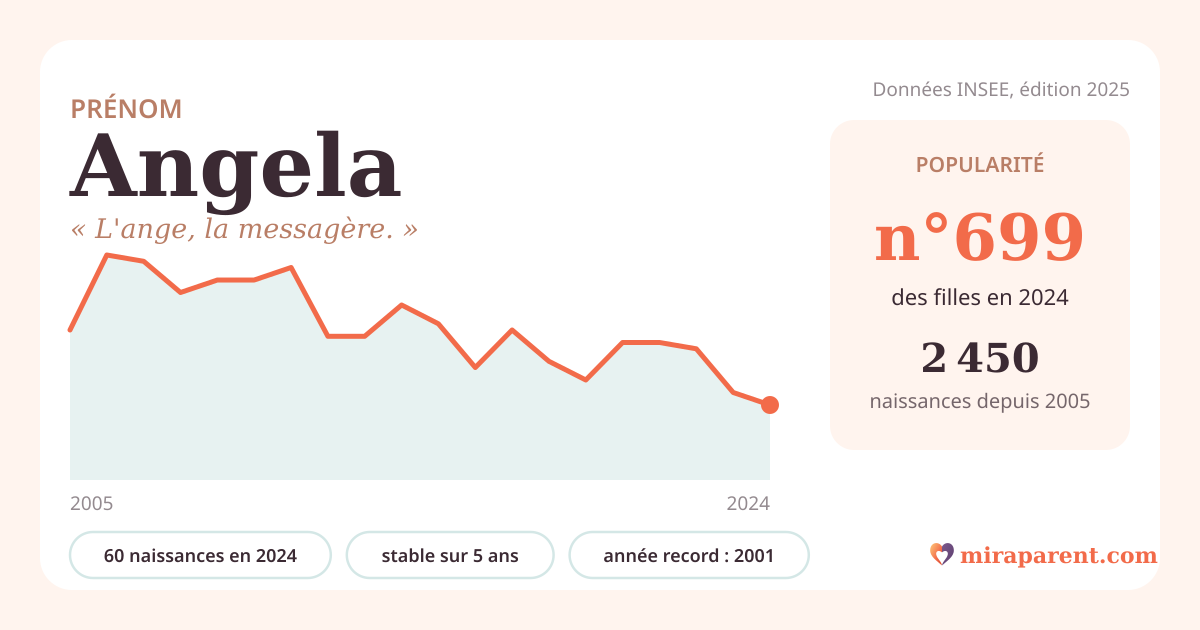
Task: Click the 2005 axis label
Action: (92, 504)
